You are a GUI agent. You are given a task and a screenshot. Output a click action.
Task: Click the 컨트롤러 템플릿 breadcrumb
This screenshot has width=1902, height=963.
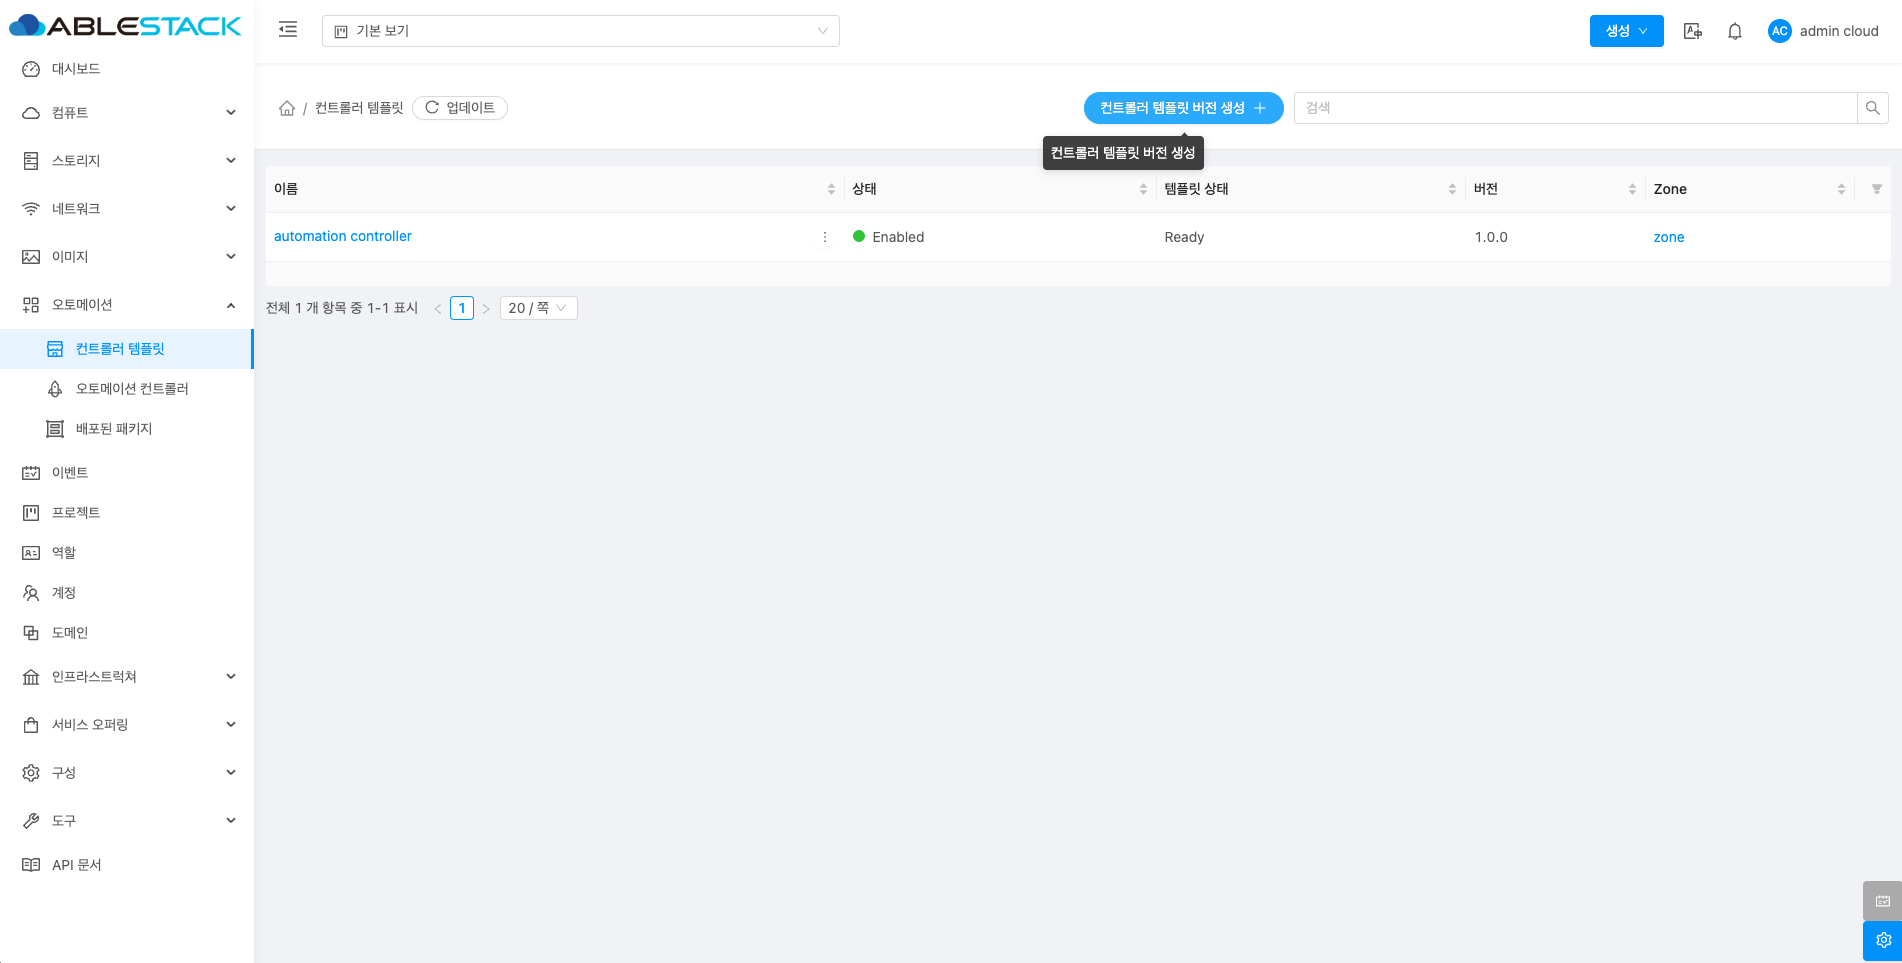click(359, 108)
